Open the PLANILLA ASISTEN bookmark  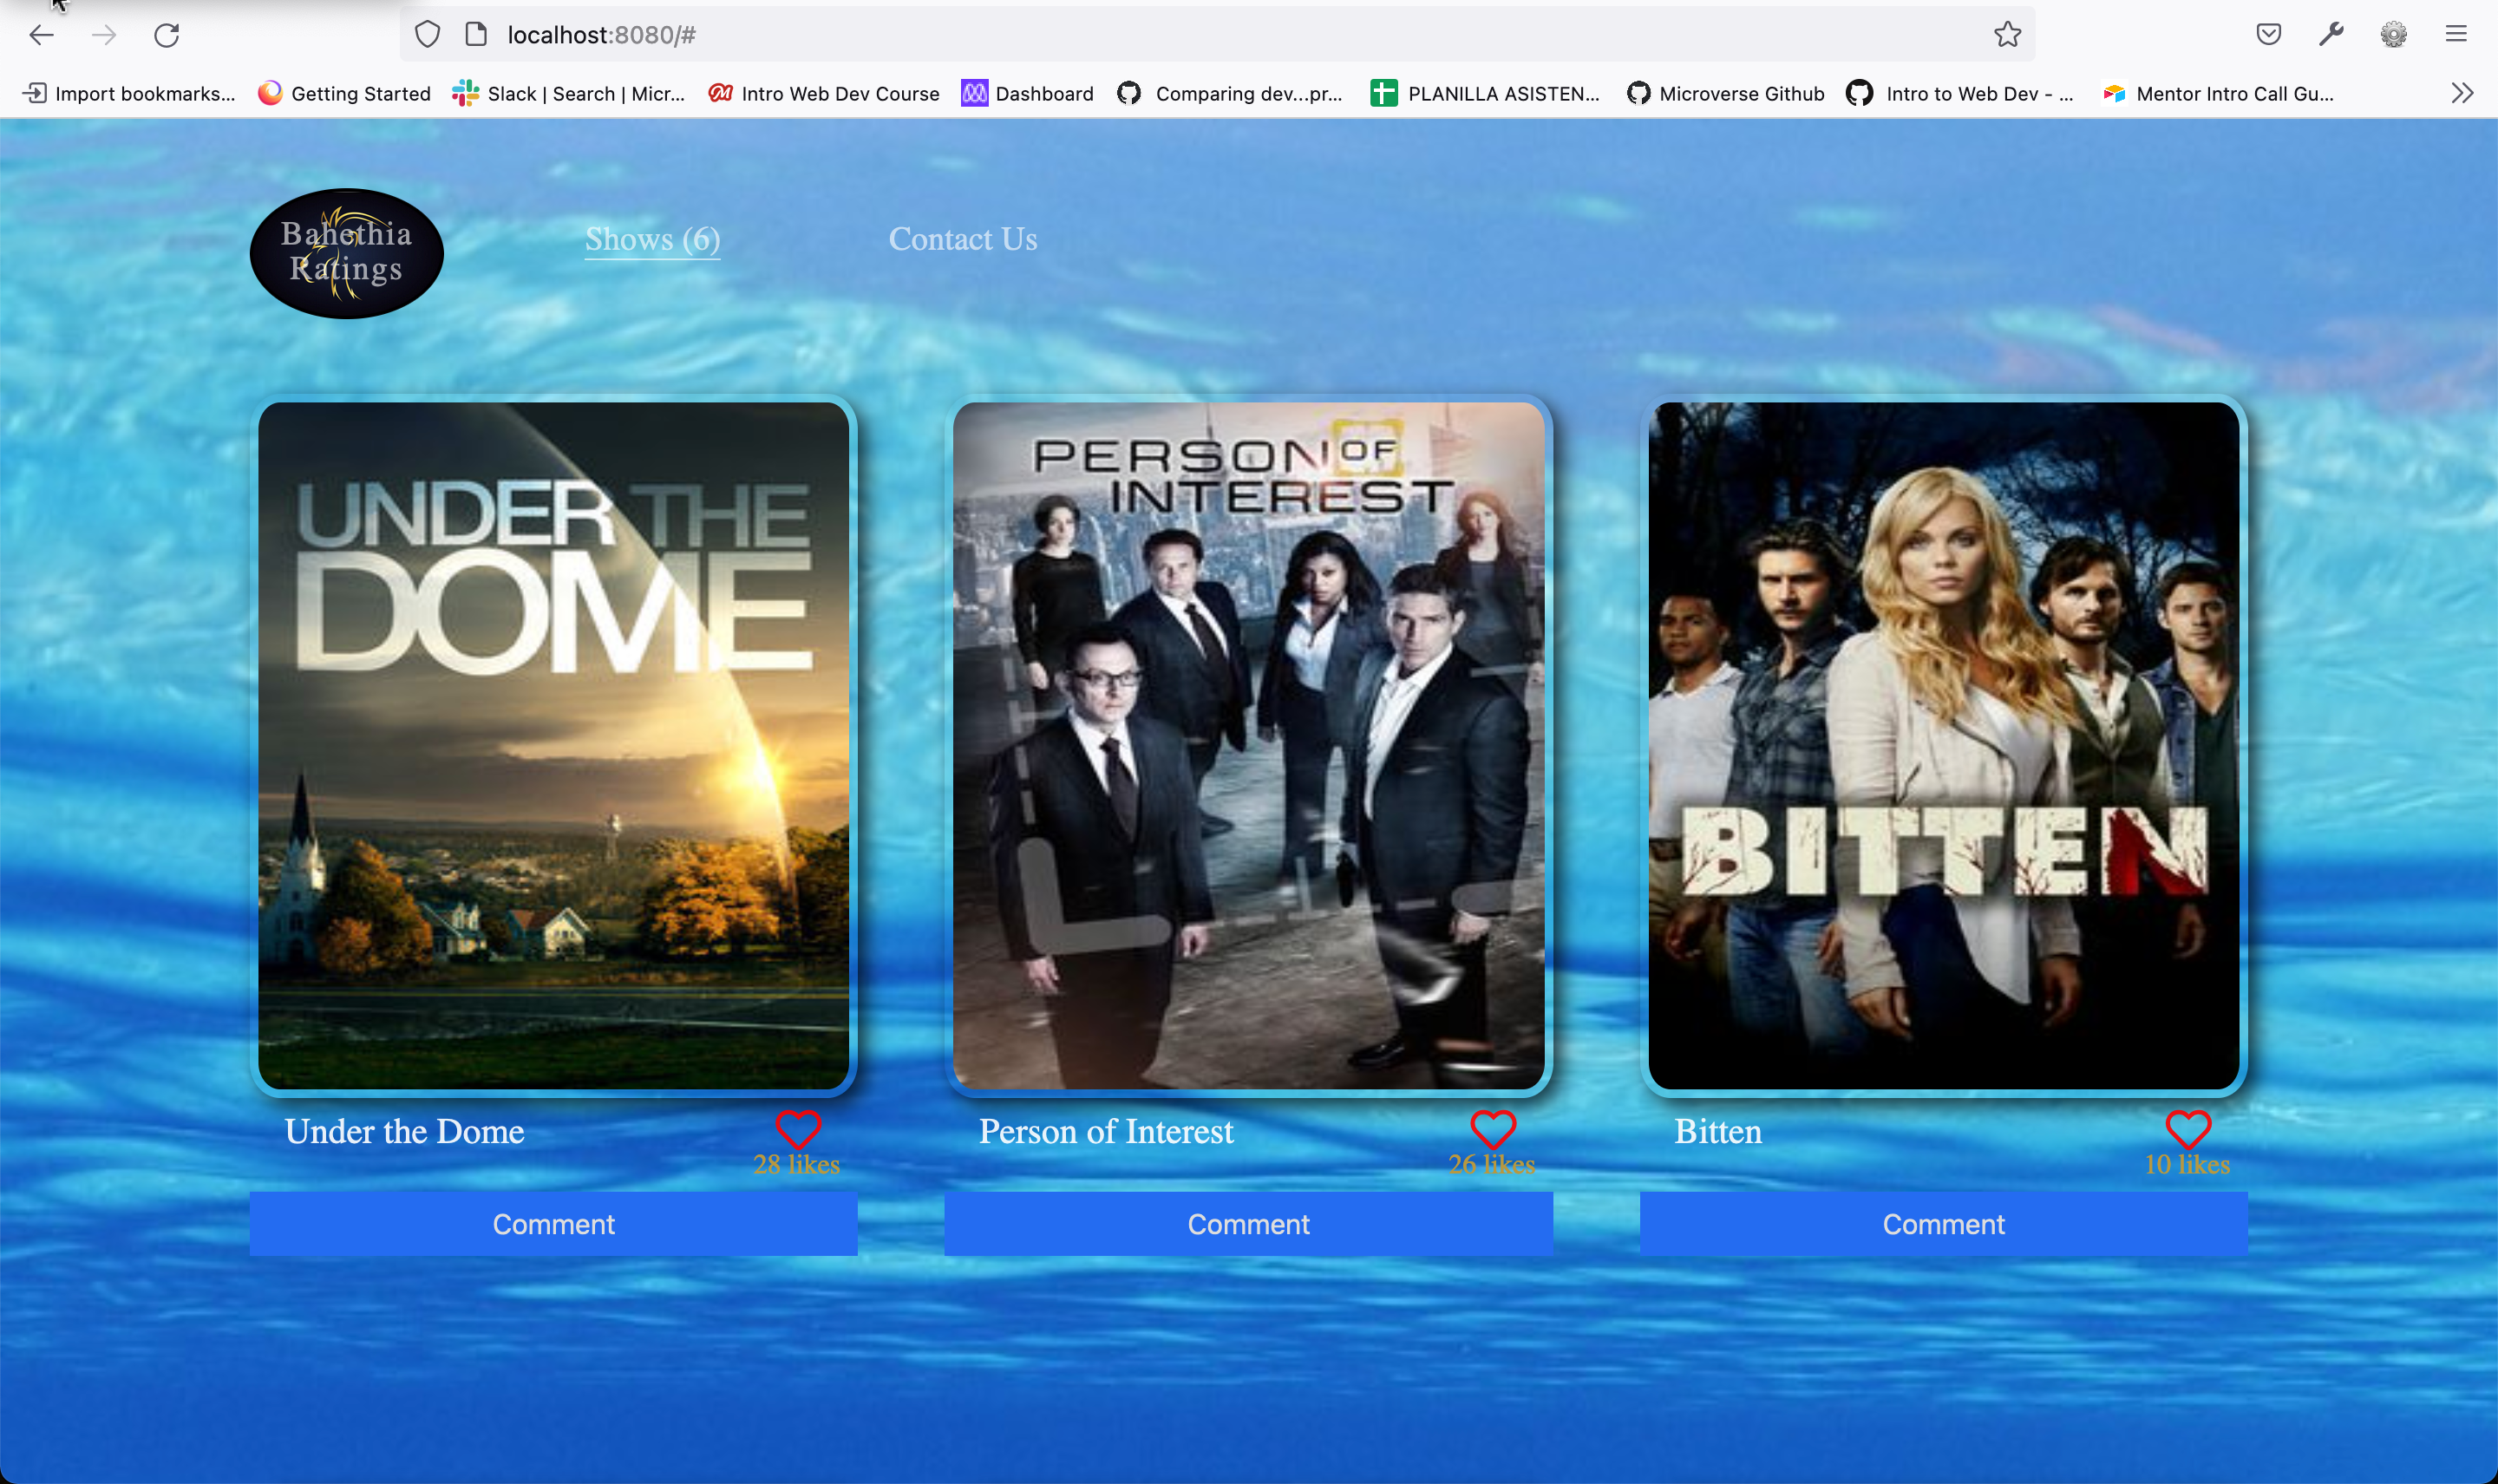(1485, 93)
